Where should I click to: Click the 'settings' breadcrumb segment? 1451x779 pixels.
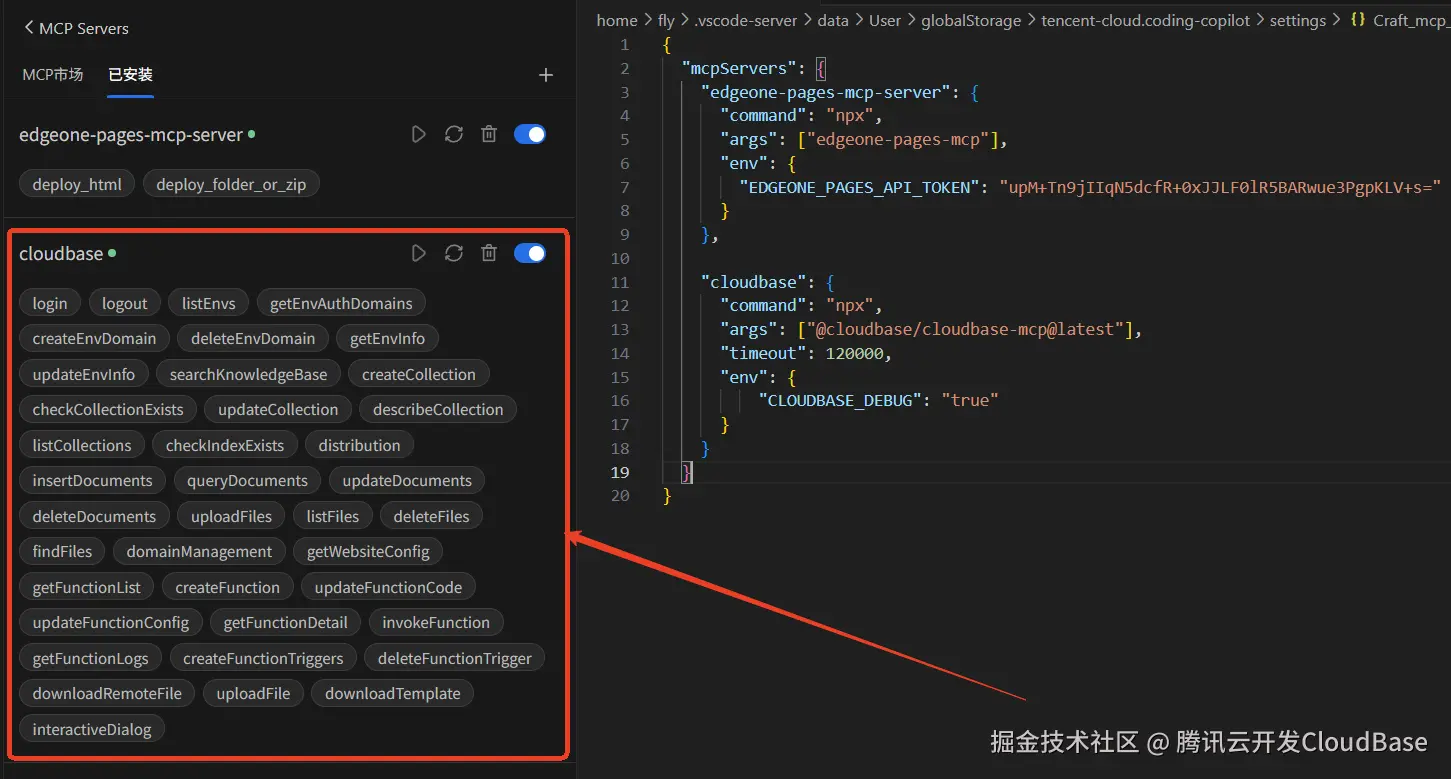tap(1298, 20)
